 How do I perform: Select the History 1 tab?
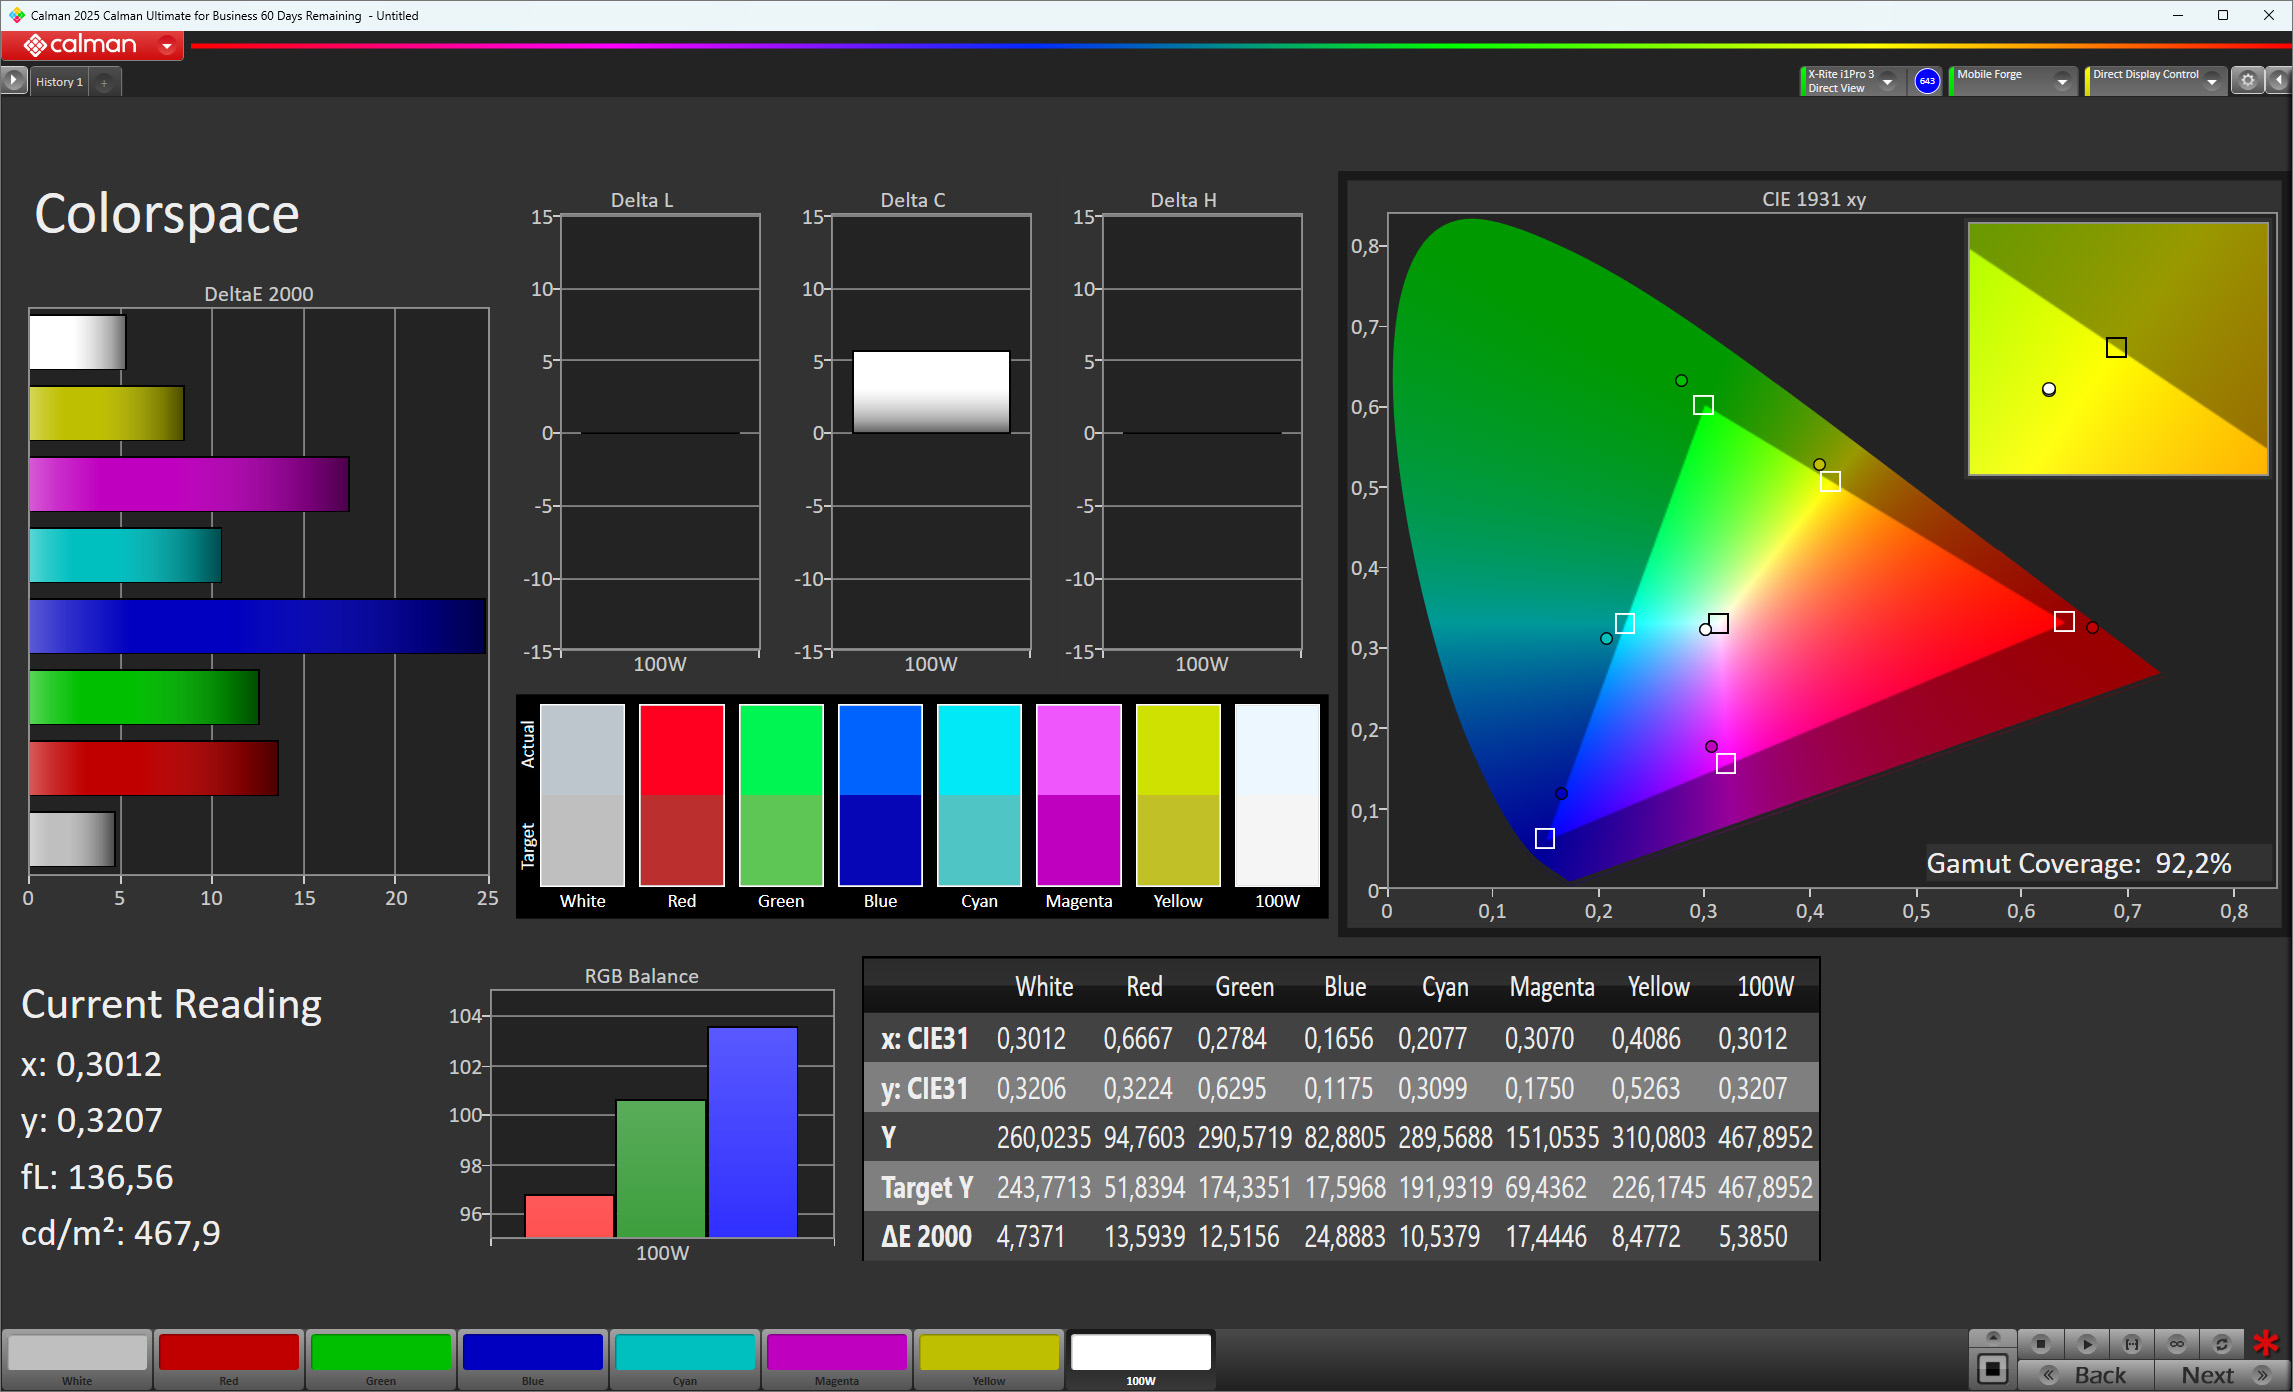59,82
